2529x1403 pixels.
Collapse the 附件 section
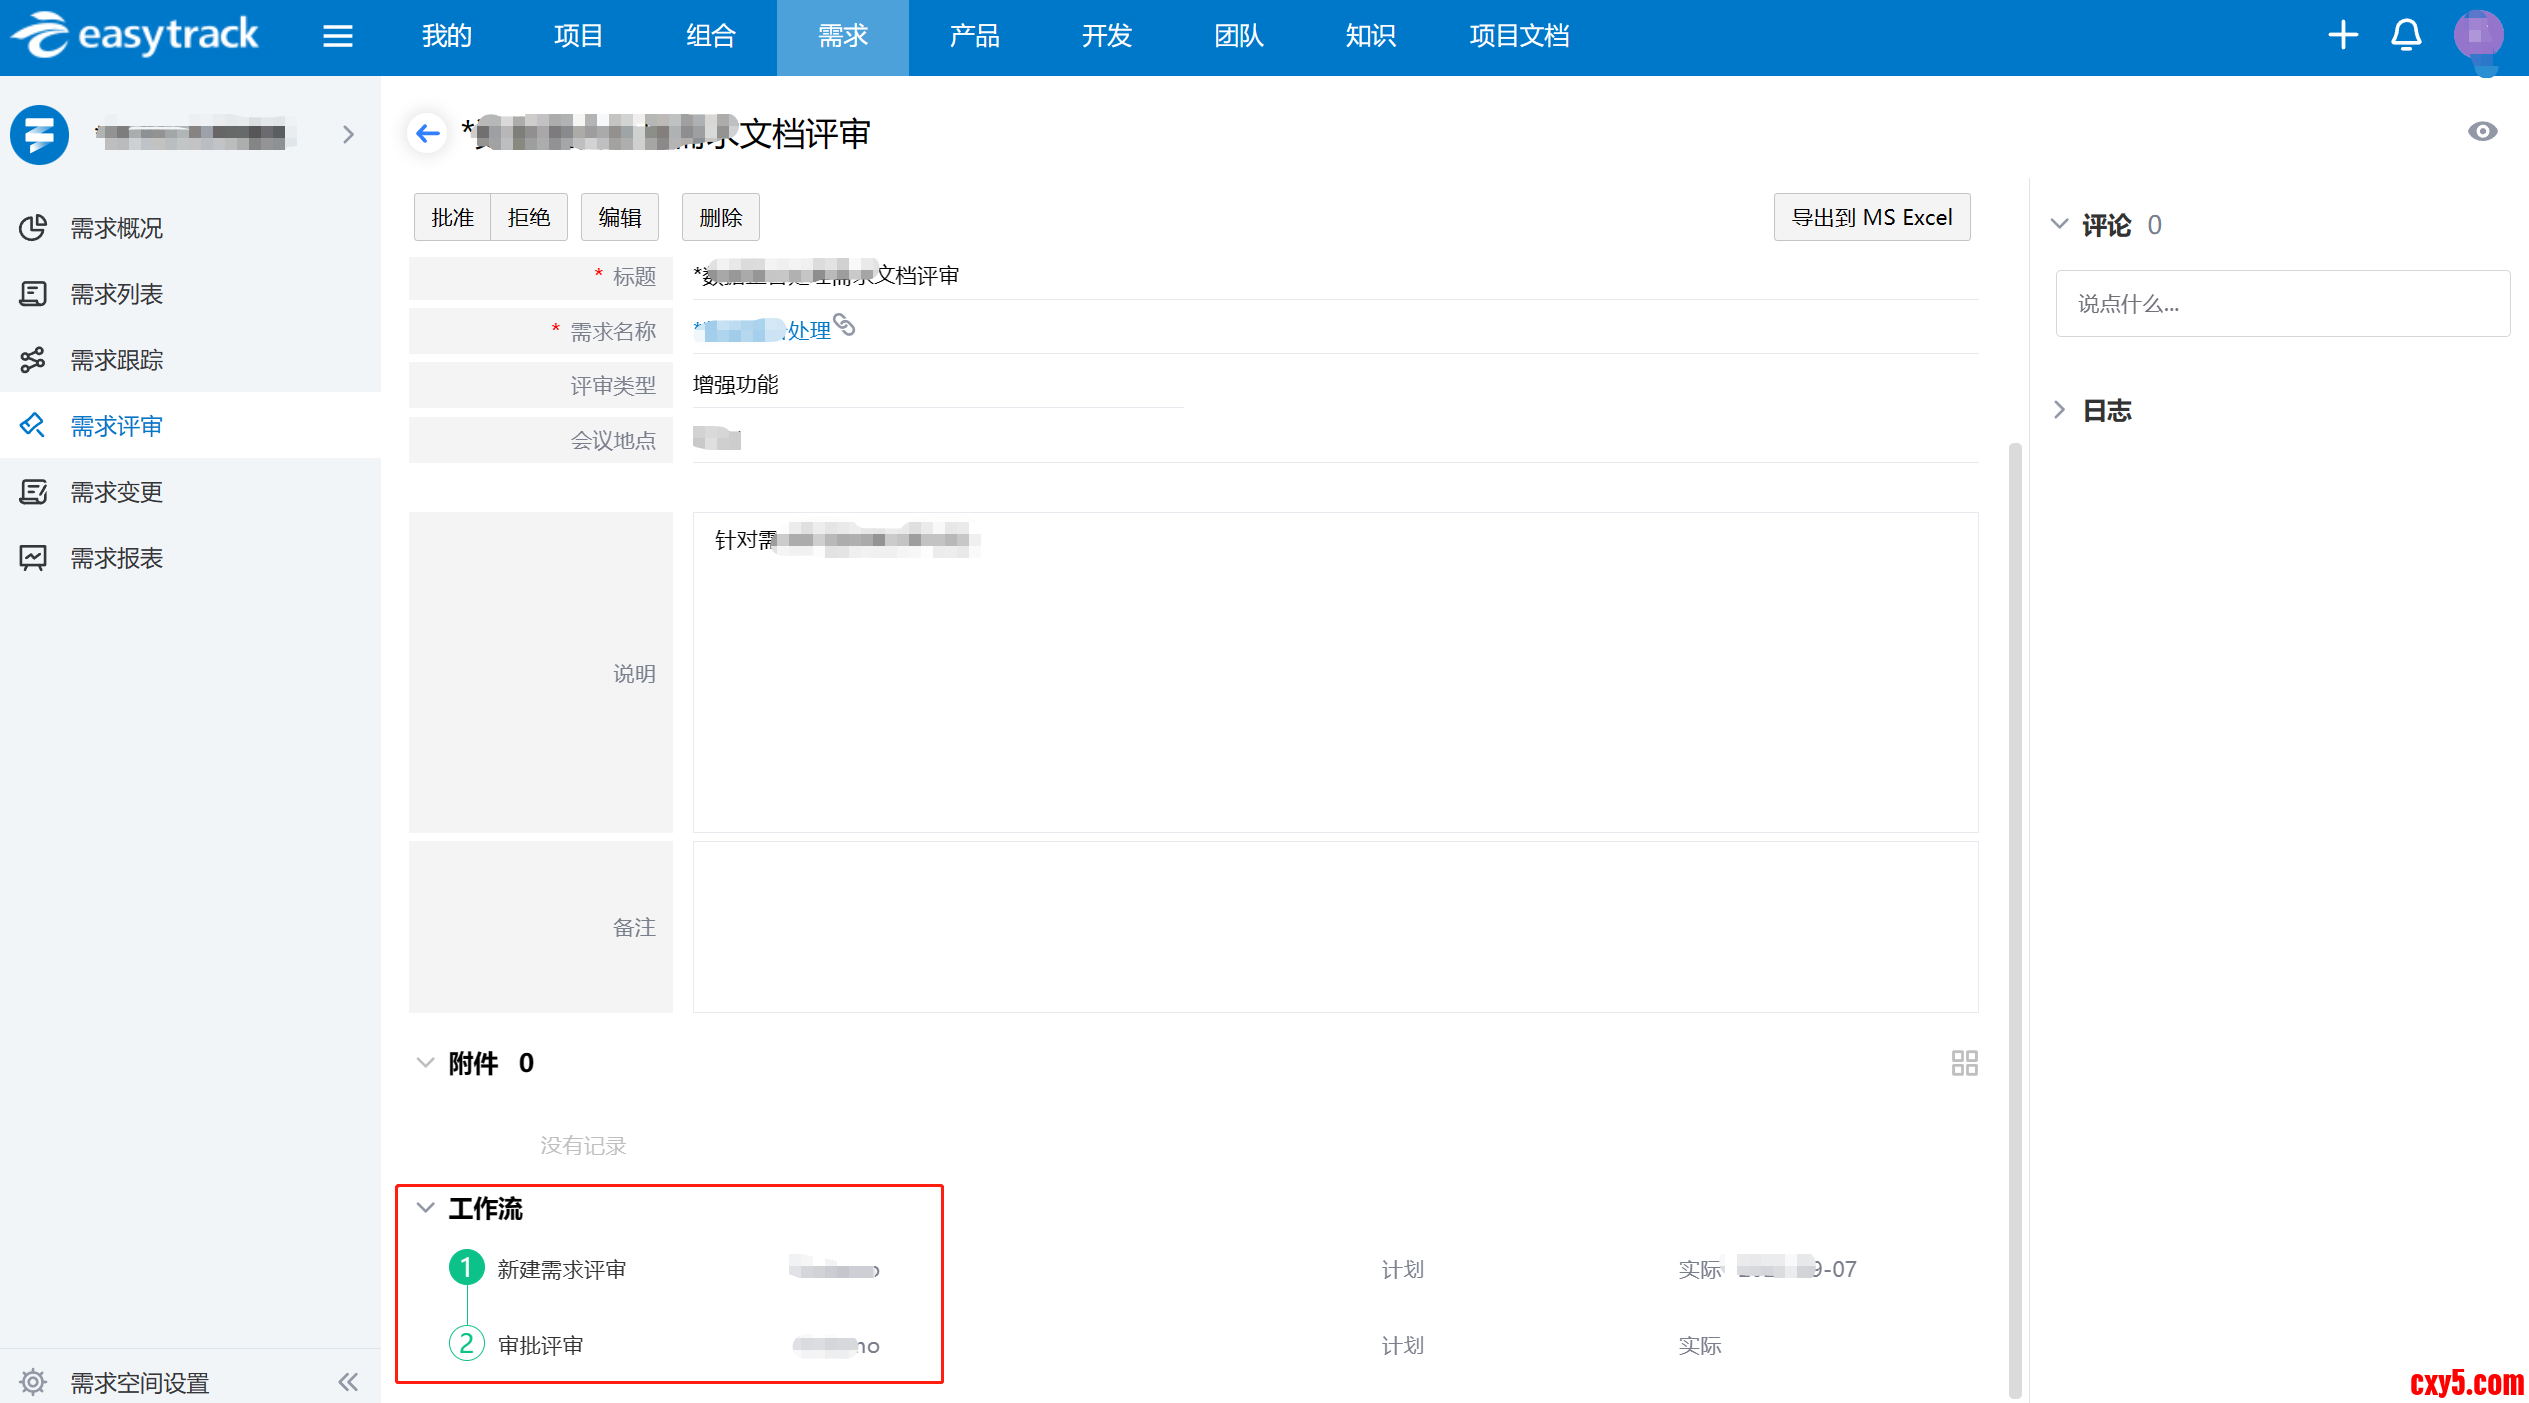[425, 1062]
